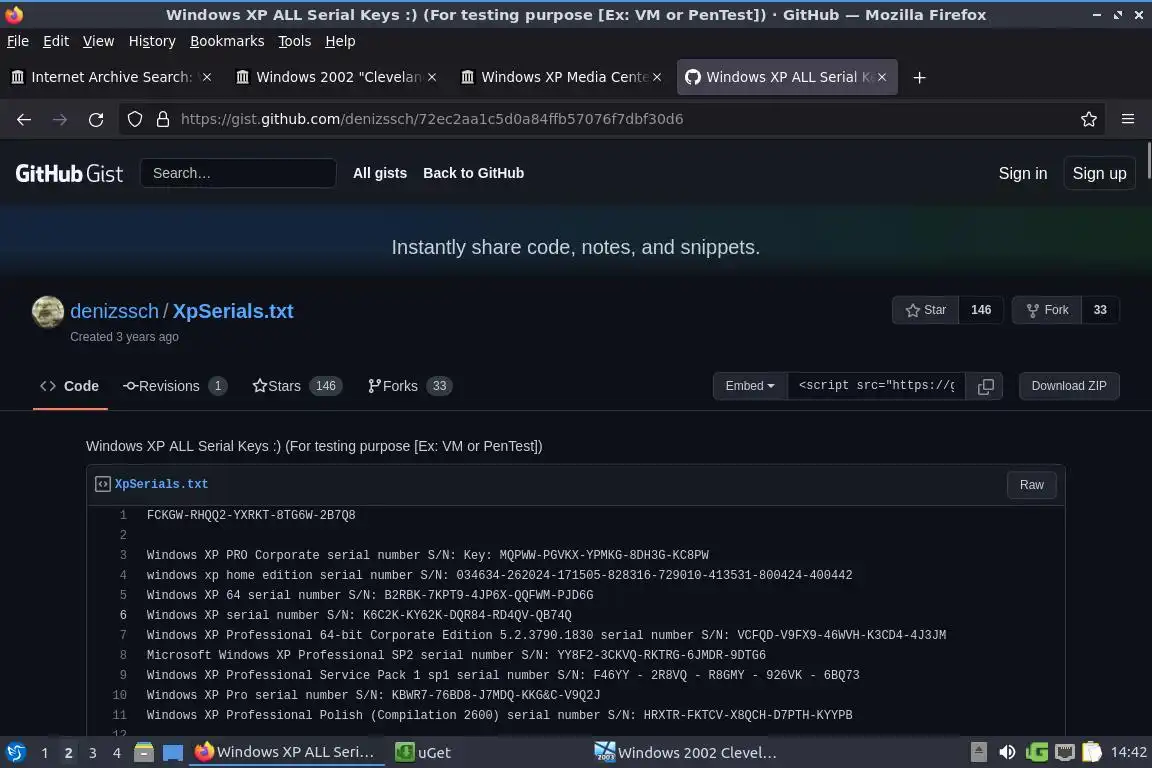Select the embed script text field
The width and height of the screenshot is (1152, 768).
(x=877, y=386)
